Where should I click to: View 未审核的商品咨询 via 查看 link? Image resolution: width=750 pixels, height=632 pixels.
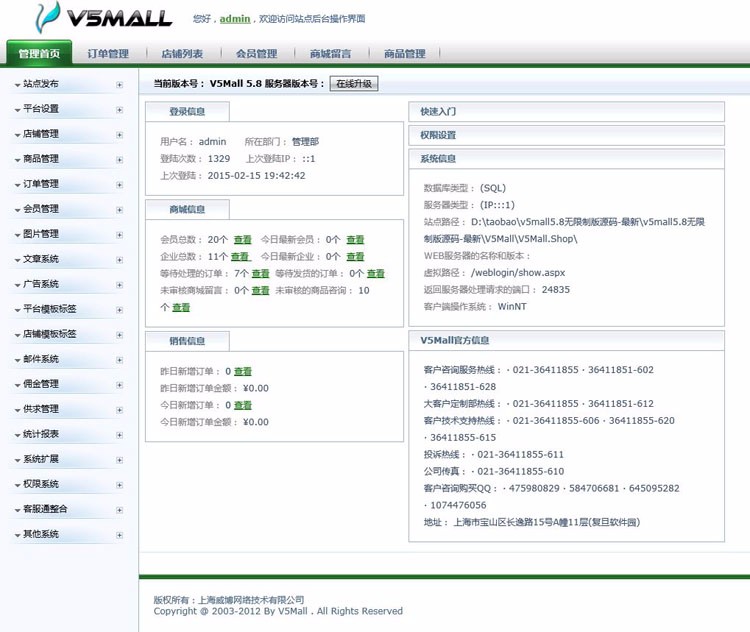point(181,307)
